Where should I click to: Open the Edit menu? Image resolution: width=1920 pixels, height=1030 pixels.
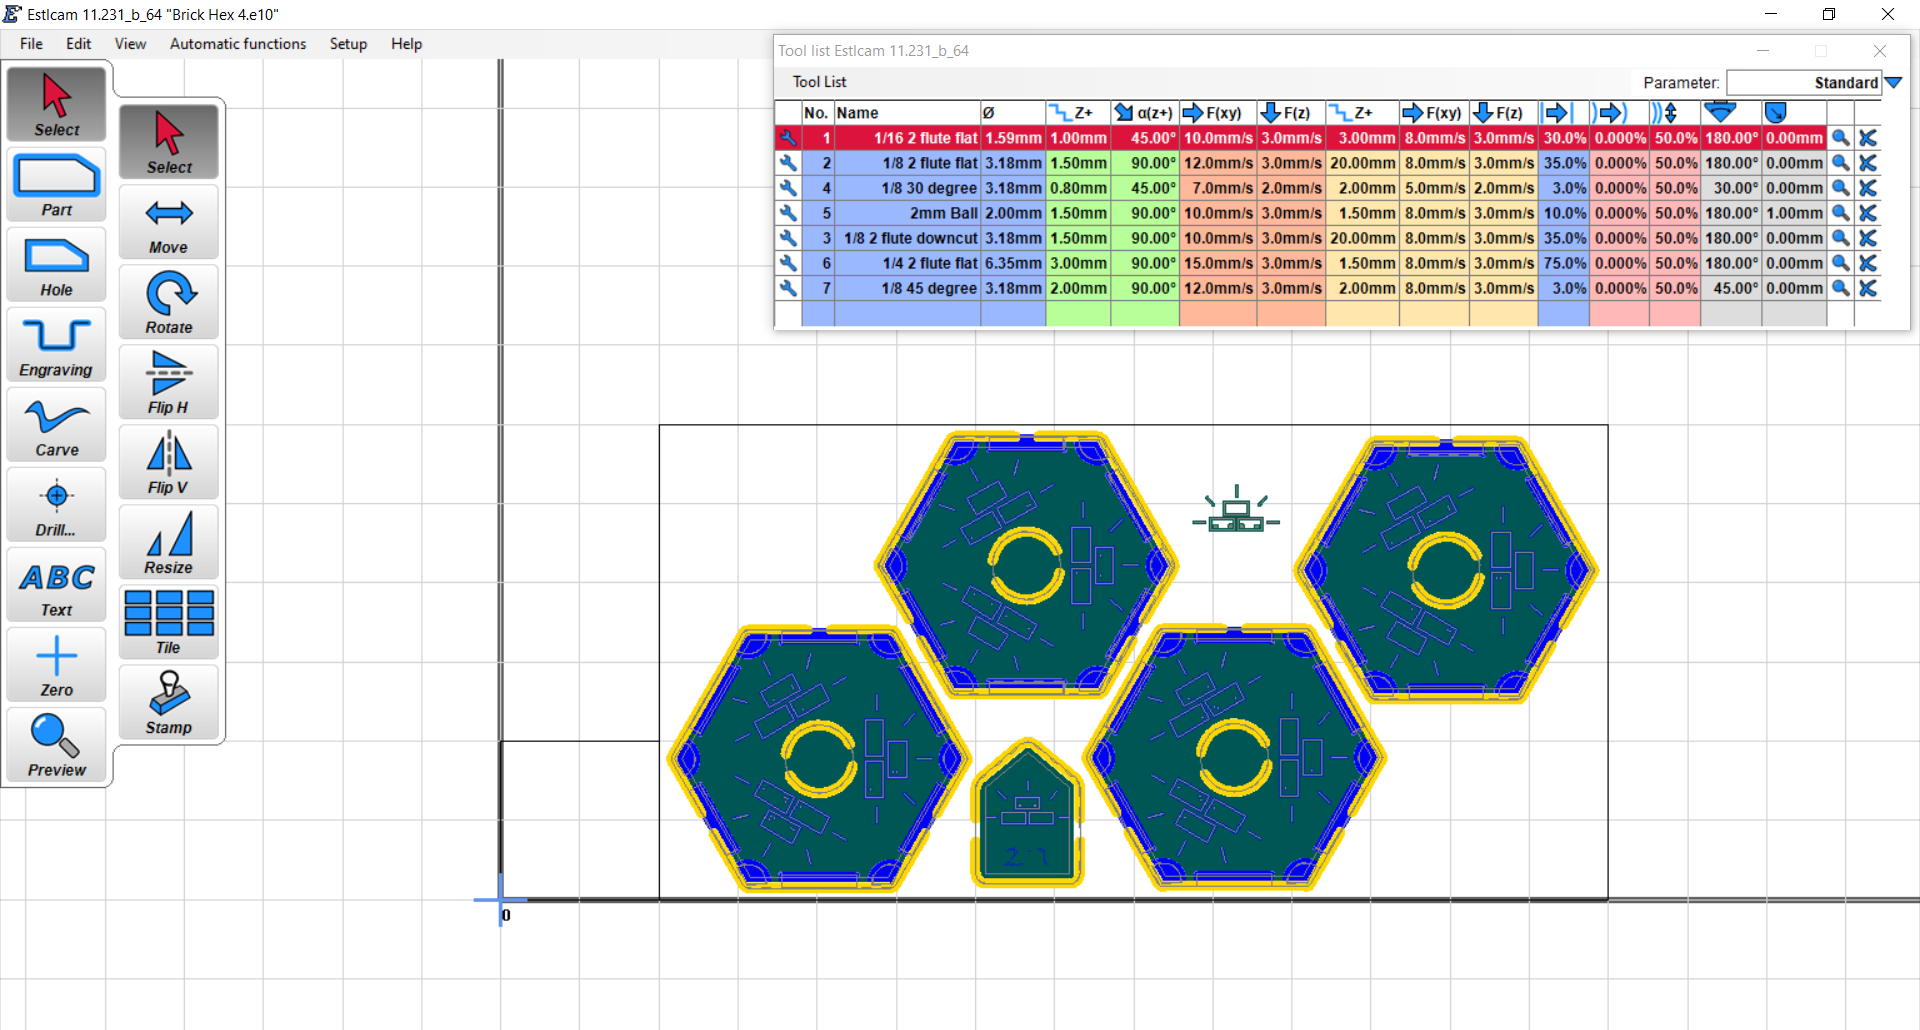[78, 44]
